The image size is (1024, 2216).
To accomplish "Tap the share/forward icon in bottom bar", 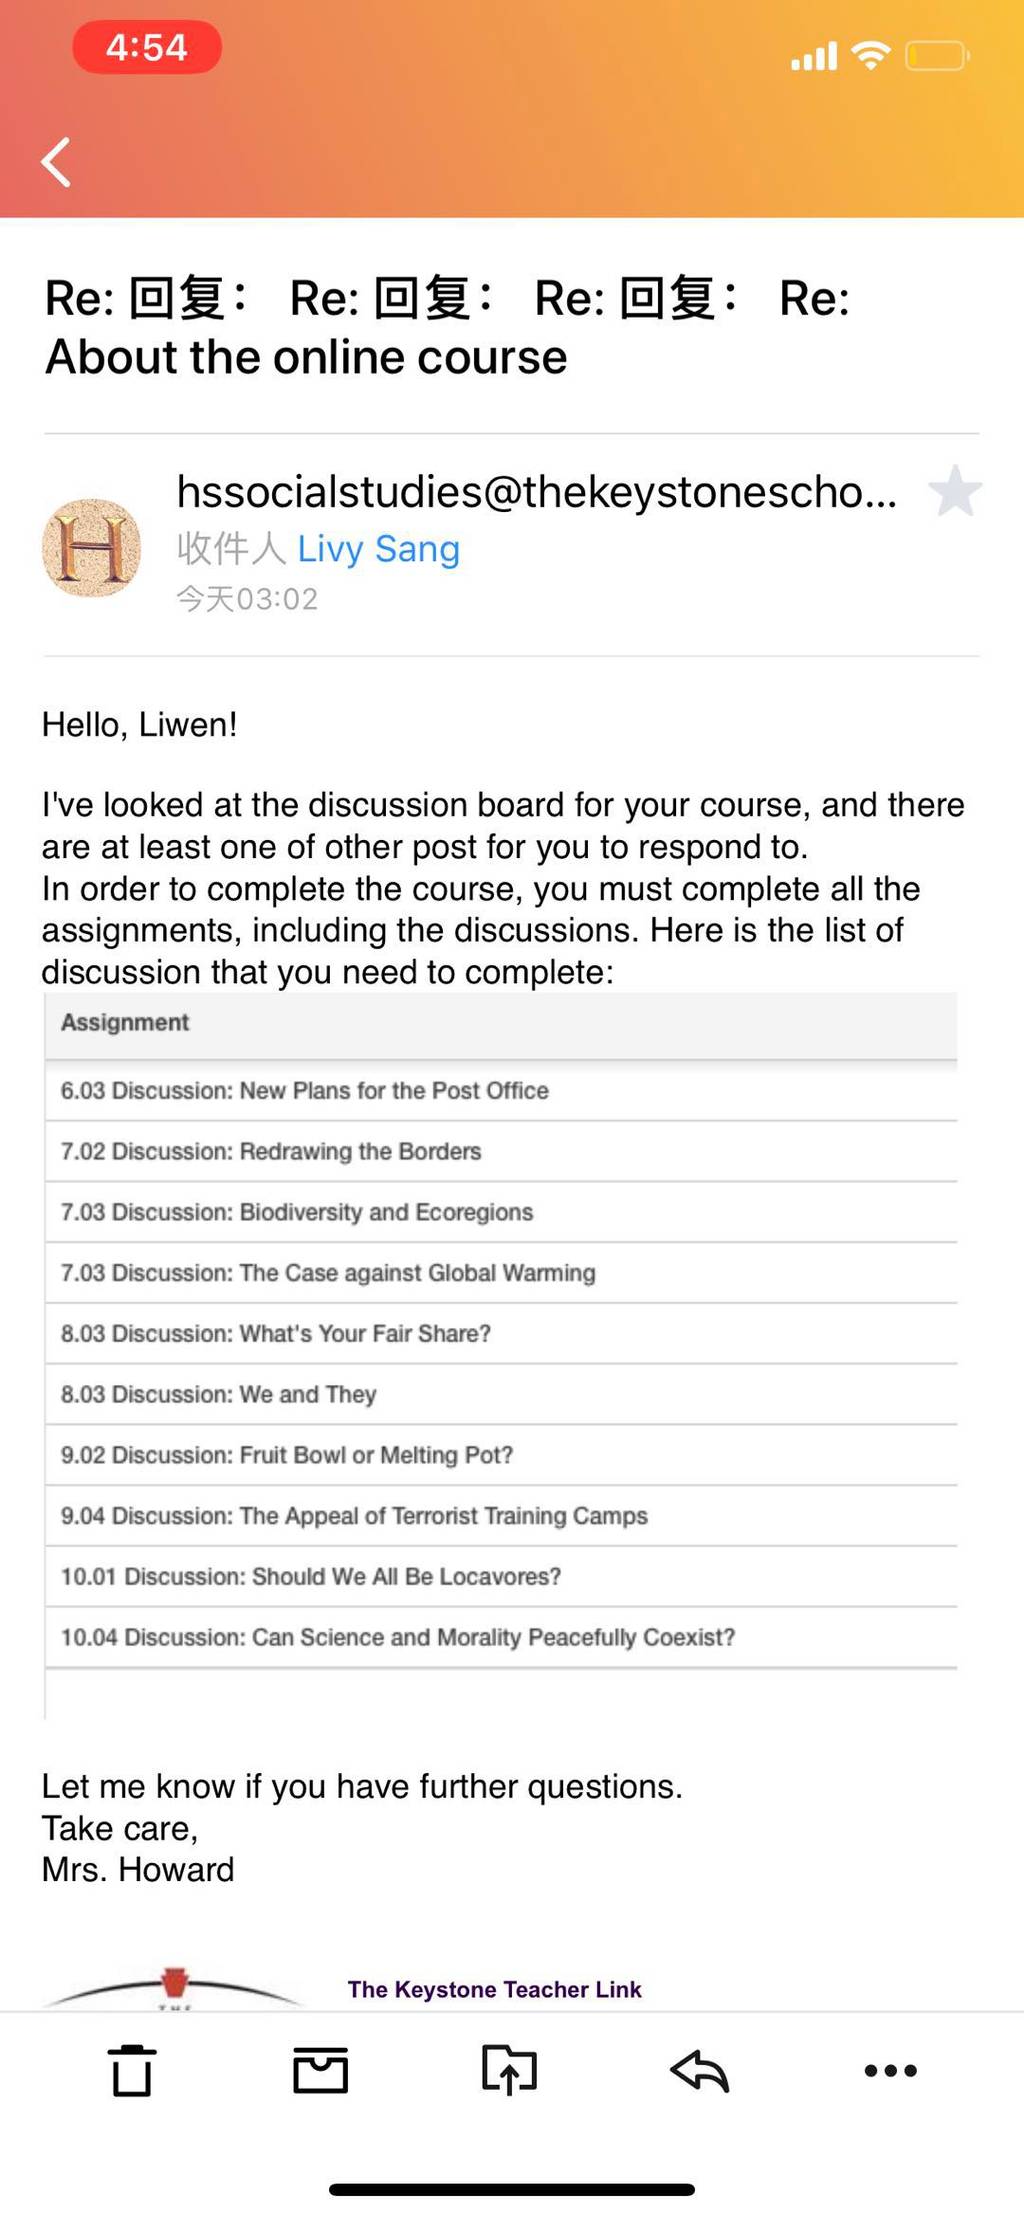I will 509,2069.
